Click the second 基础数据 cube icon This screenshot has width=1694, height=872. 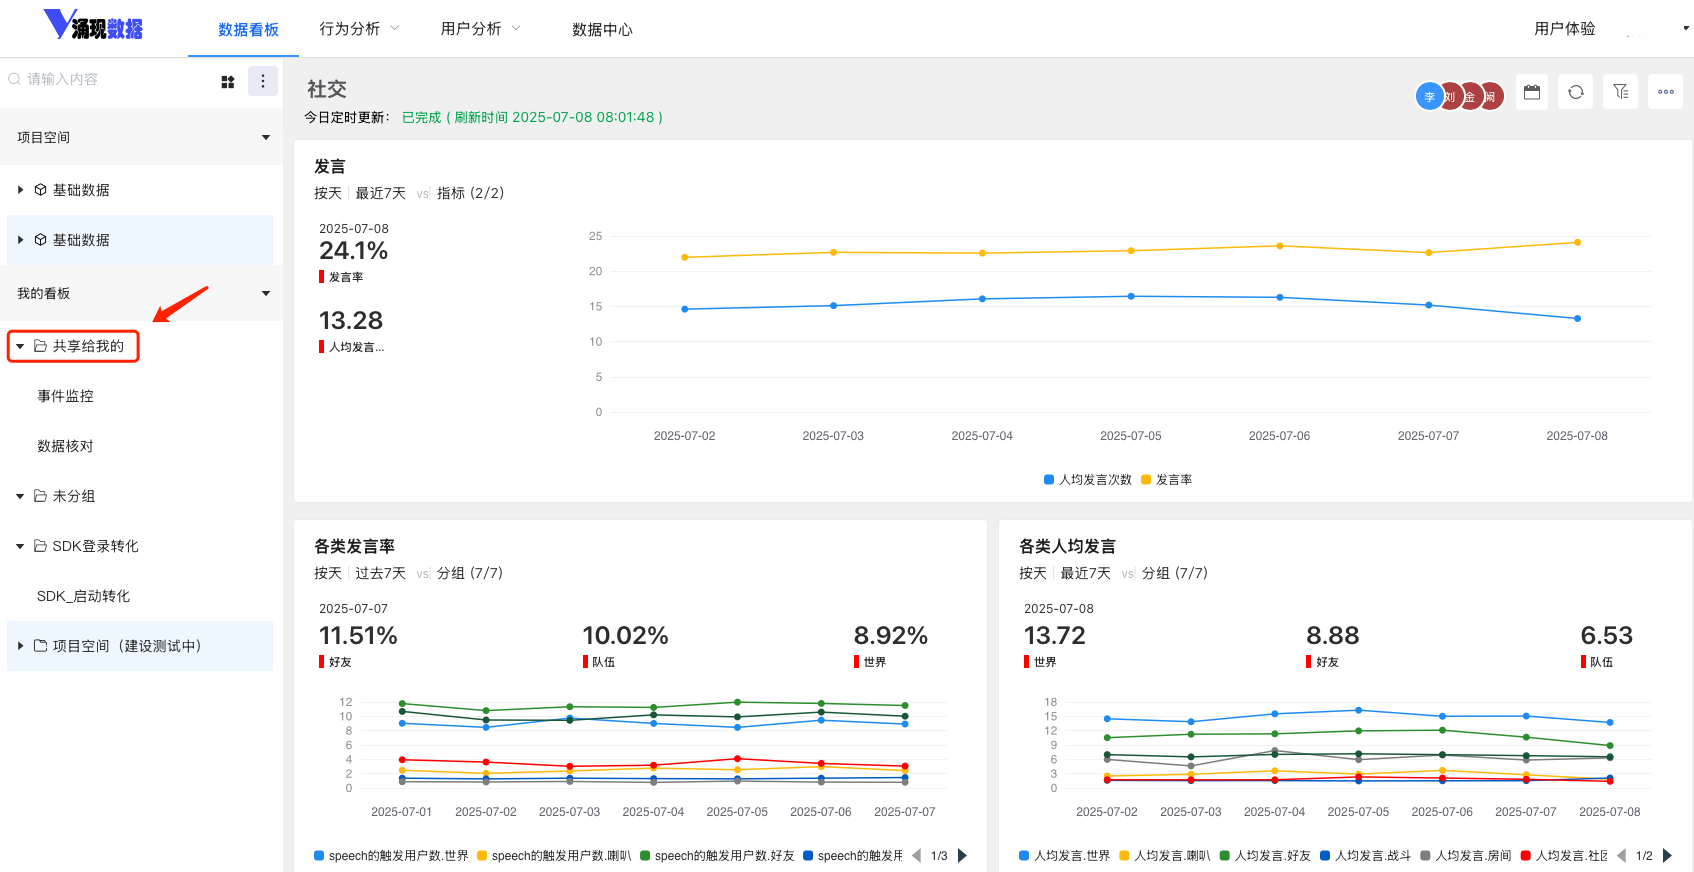point(41,240)
